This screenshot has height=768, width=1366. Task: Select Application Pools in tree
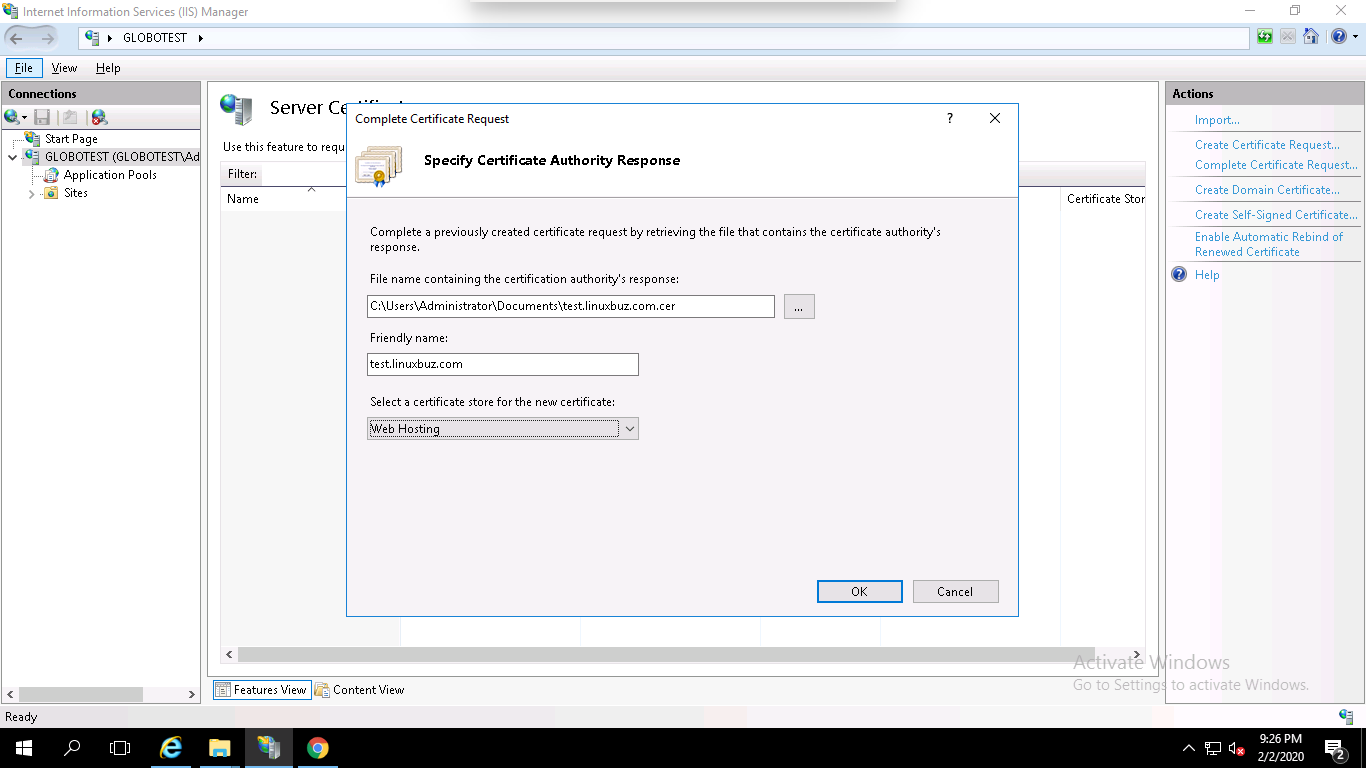pyautogui.click(x=110, y=175)
